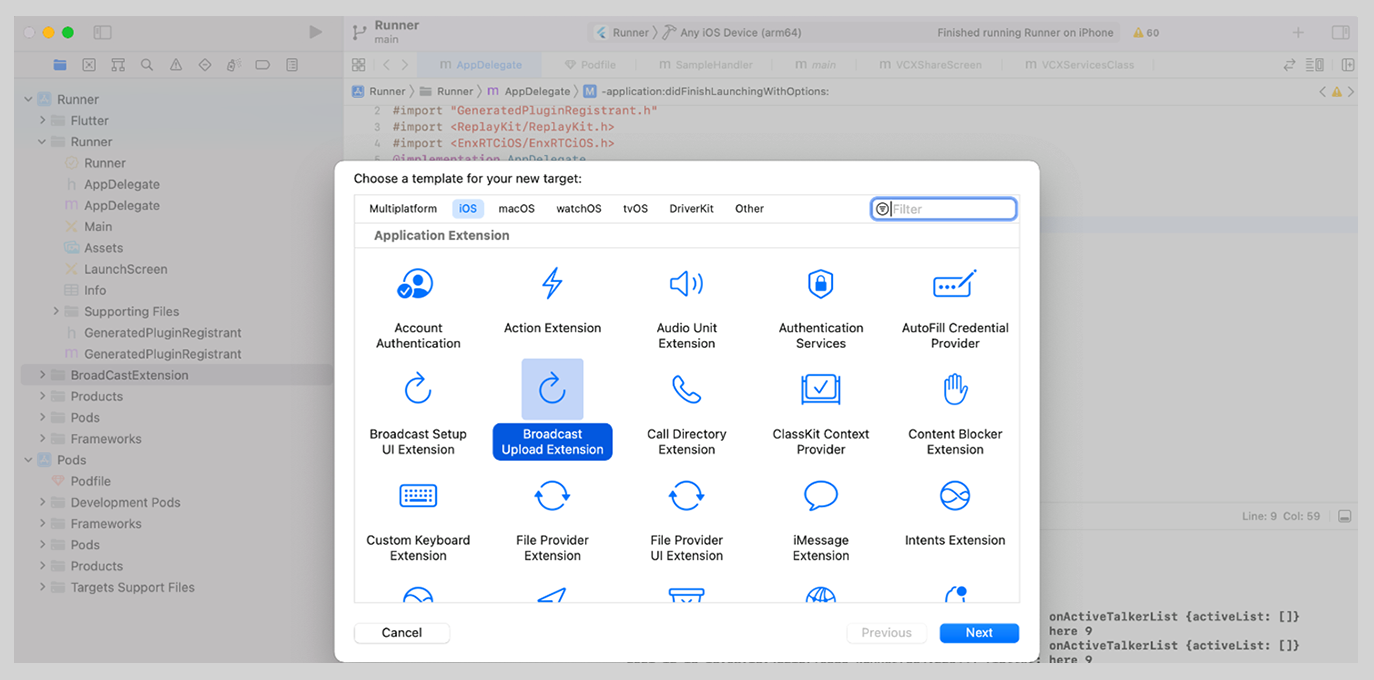This screenshot has width=1374, height=680.
Task: Cancel the new target dialog
Action: click(x=401, y=632)
